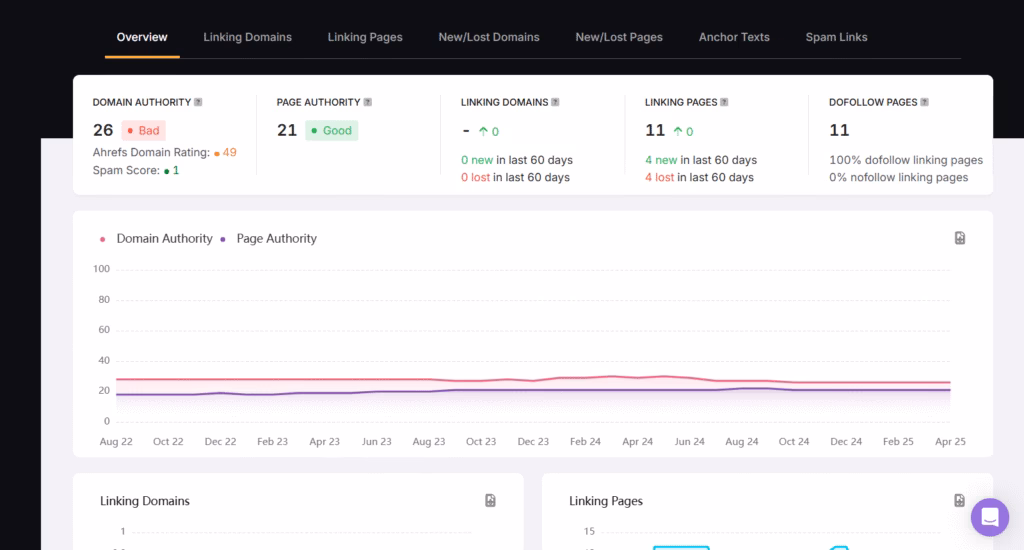The height and width of the screenshot is (550, 1024).
Task: Click the '4 lost' linking pages link
Action: coord(659,177)
